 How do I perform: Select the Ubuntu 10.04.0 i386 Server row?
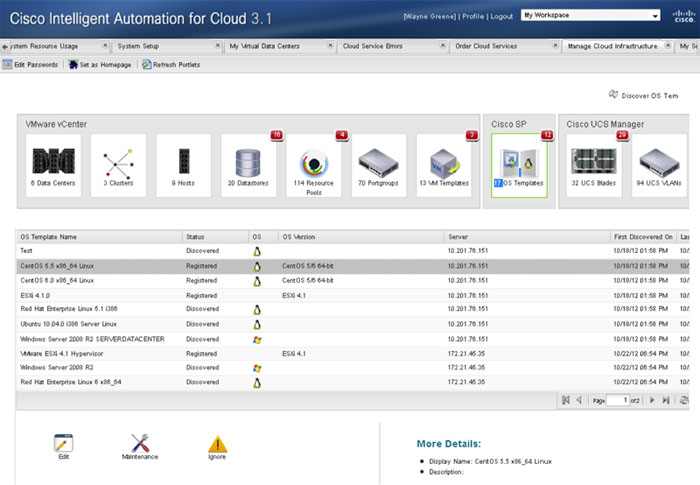[353, 324]
